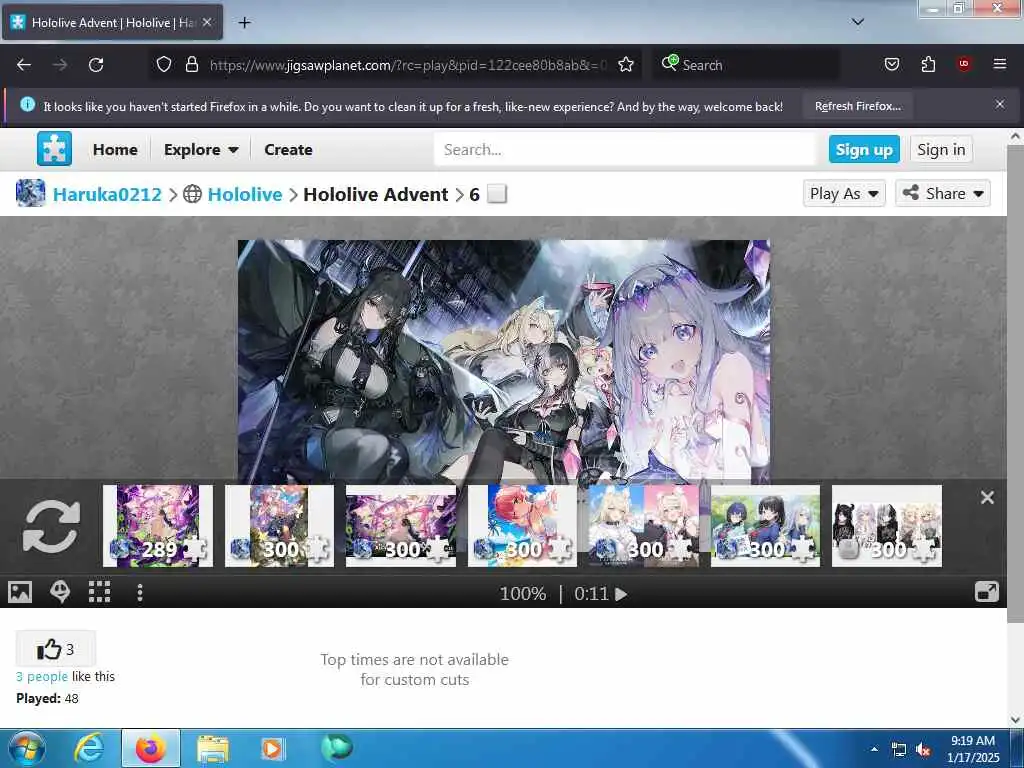Open the '3 people' likes link
The image size is (1024, 768).
pyautogui.click(x=42, y=677)
